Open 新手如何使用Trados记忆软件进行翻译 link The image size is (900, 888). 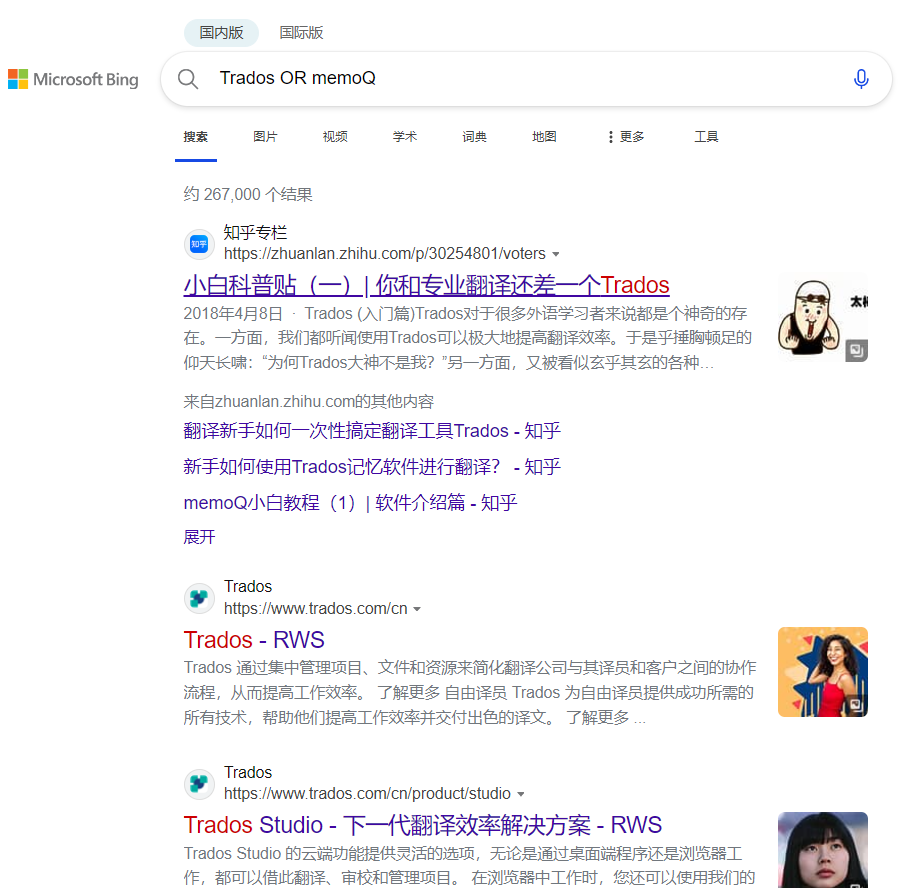point(372,467)
